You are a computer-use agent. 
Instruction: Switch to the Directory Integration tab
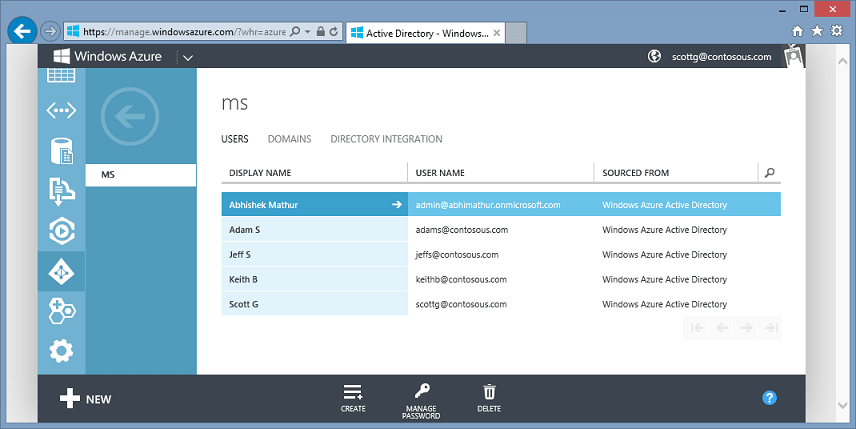tap(387, 139)
